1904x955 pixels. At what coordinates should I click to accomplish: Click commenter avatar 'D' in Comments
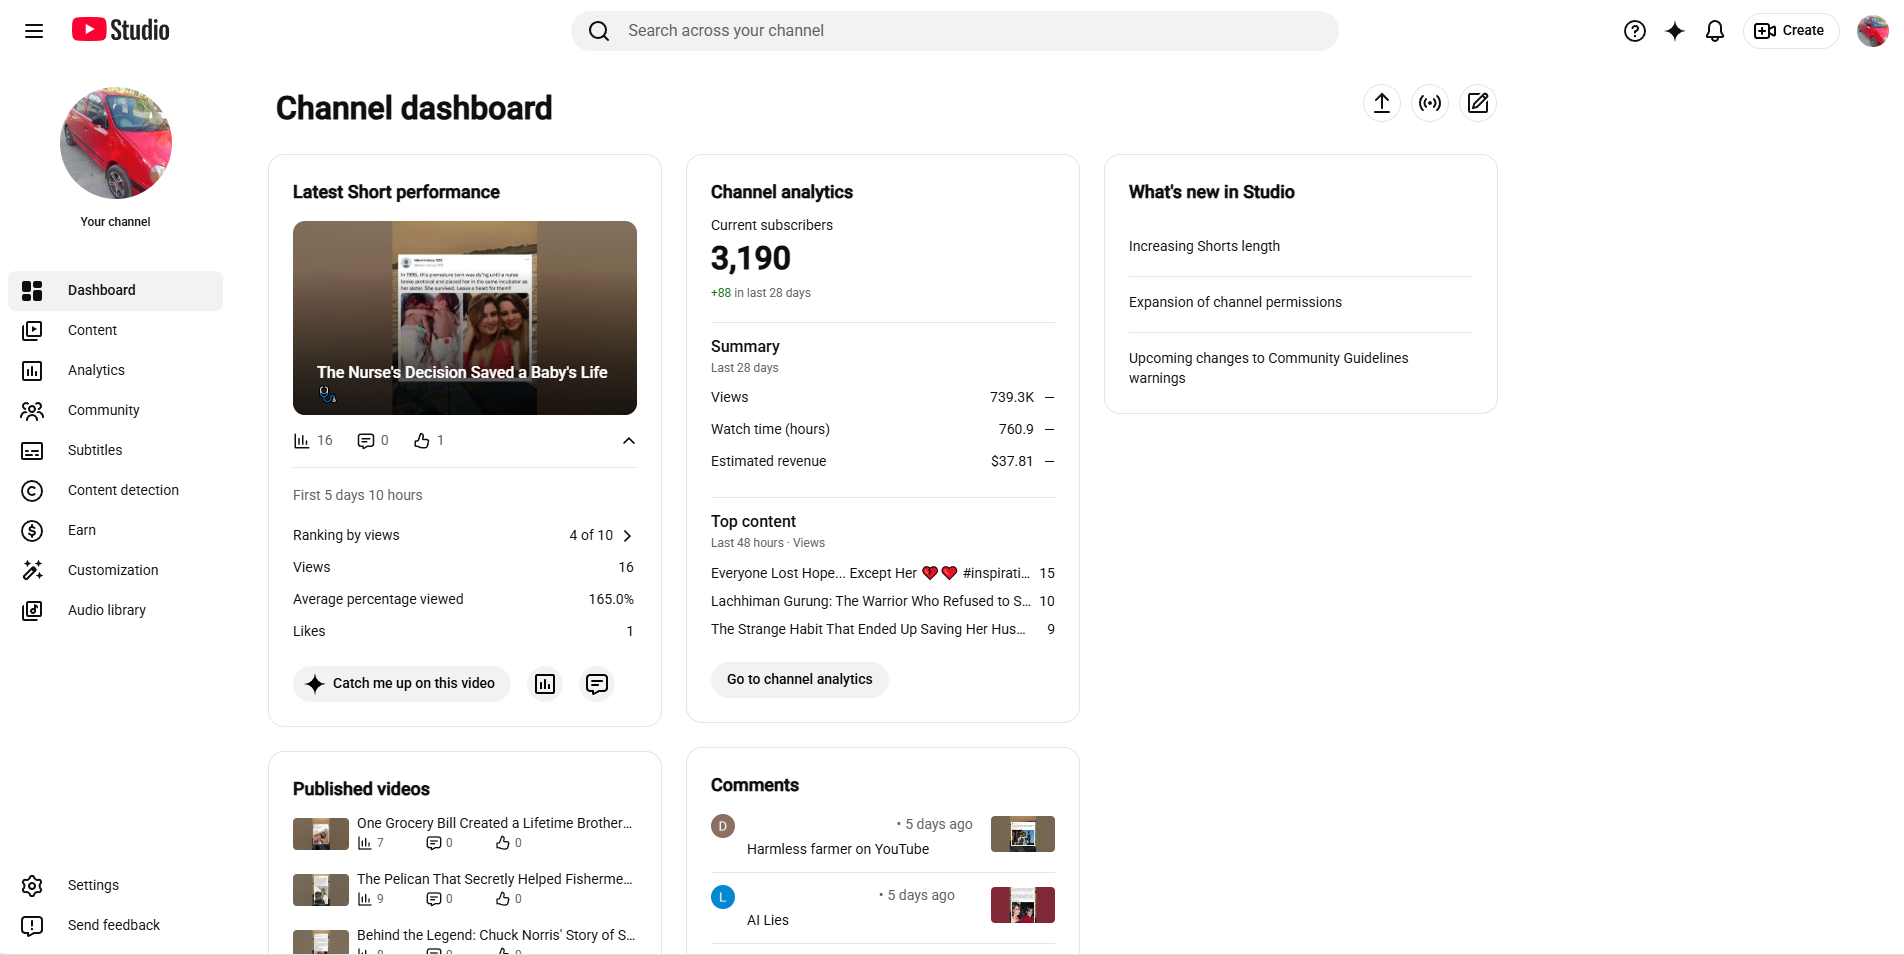(x=723, y=826)
